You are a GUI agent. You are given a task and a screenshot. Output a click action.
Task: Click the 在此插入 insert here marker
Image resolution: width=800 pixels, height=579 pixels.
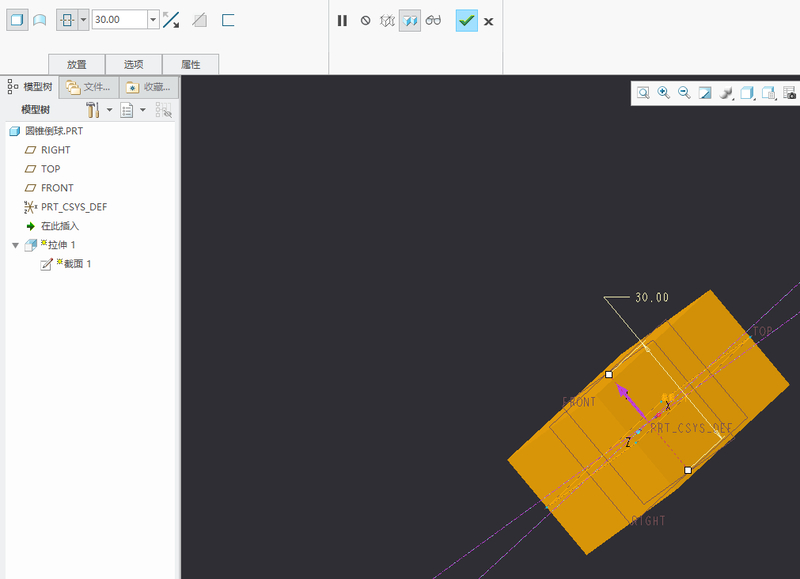[53, 226]
